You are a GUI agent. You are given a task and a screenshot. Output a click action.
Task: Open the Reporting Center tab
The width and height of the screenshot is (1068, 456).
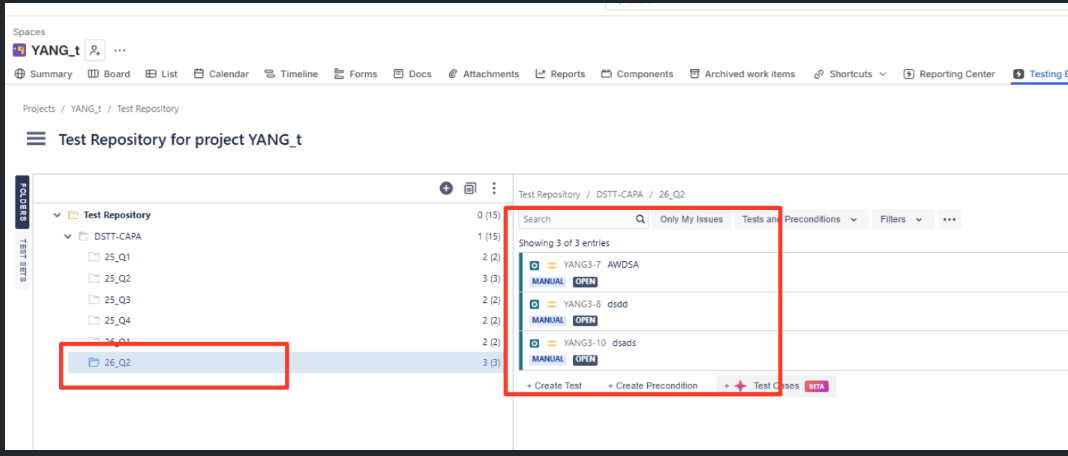point(949,74)
